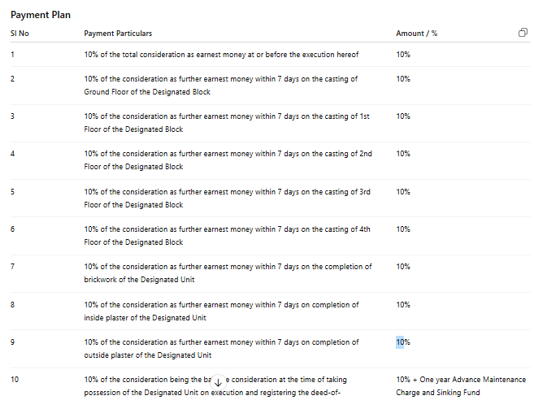The width and height of the screenshot is (533, 402).
Task: Click the copy table icon
Action: pyautogui.click(x=523, y=33)
